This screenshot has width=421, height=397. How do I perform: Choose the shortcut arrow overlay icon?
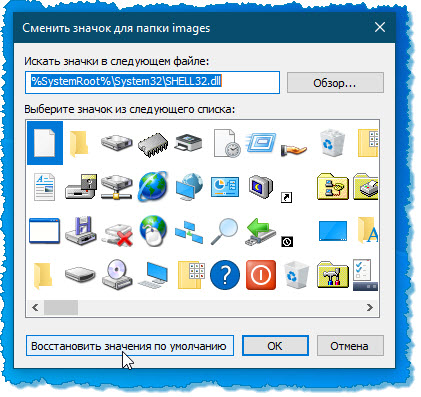(x=287, y=197)
